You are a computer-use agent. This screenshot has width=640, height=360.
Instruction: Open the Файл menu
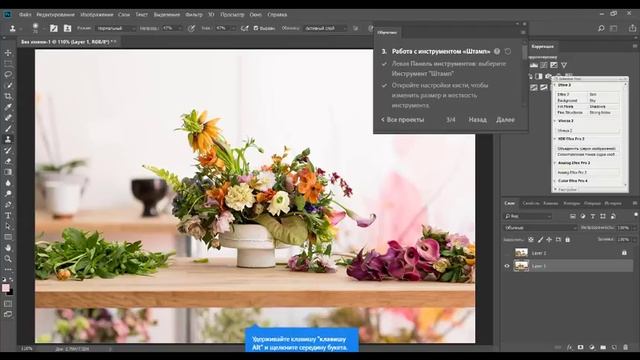tap(25, 14)
